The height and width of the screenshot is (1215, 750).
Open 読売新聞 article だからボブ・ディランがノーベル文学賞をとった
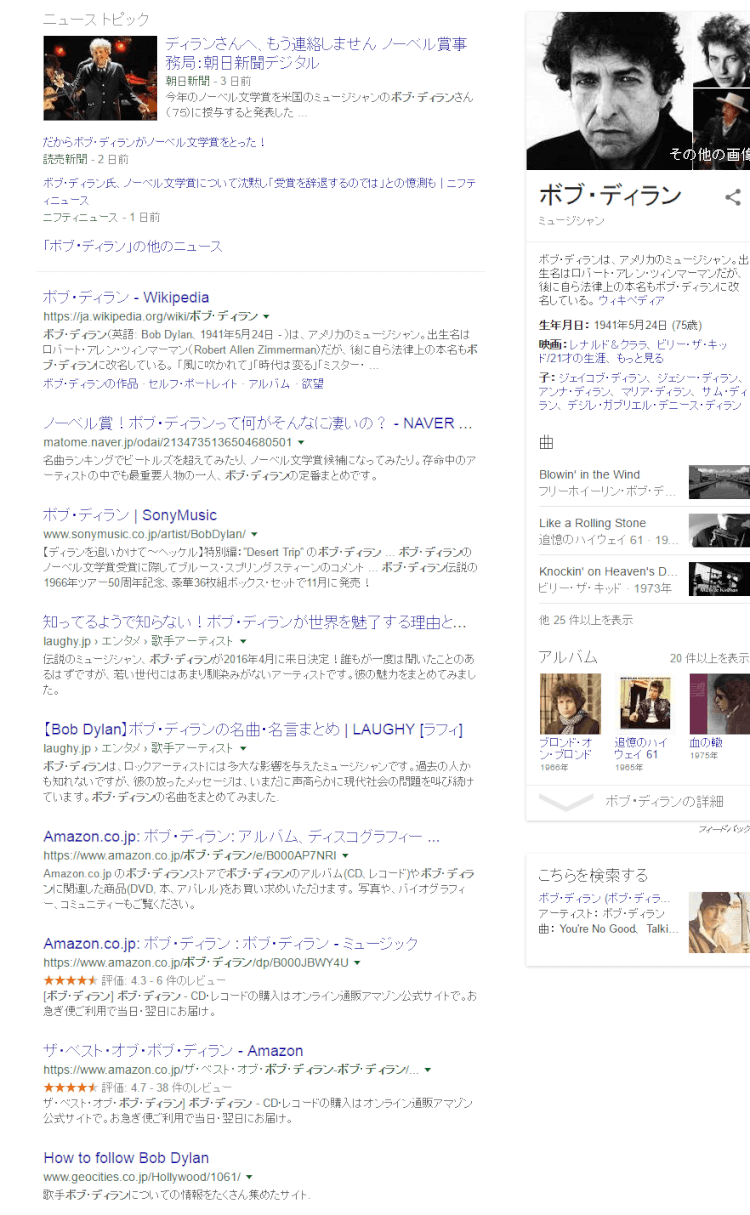155,142
